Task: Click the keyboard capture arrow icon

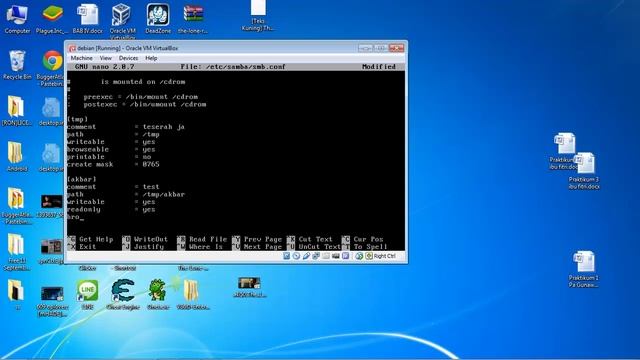Action: (369, 256)
